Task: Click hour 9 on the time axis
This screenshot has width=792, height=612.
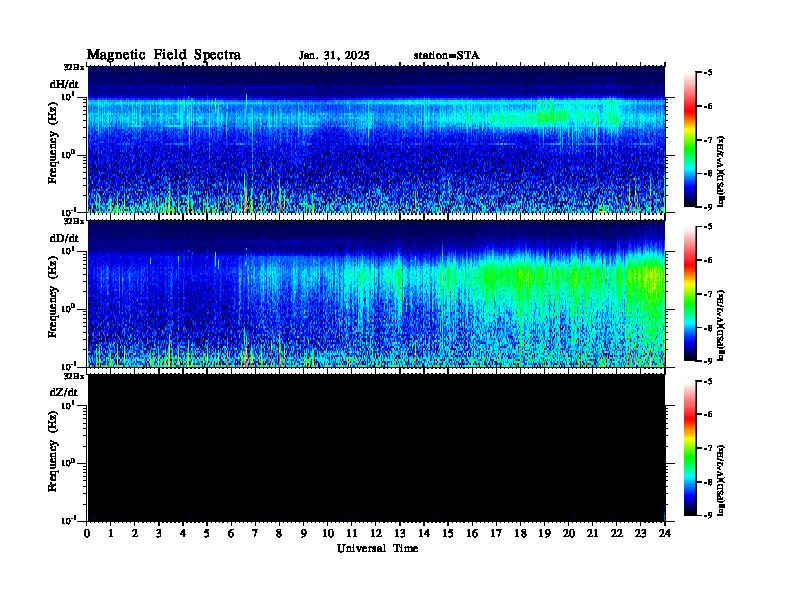Action: pyautogui.click(x=304, y=534)
